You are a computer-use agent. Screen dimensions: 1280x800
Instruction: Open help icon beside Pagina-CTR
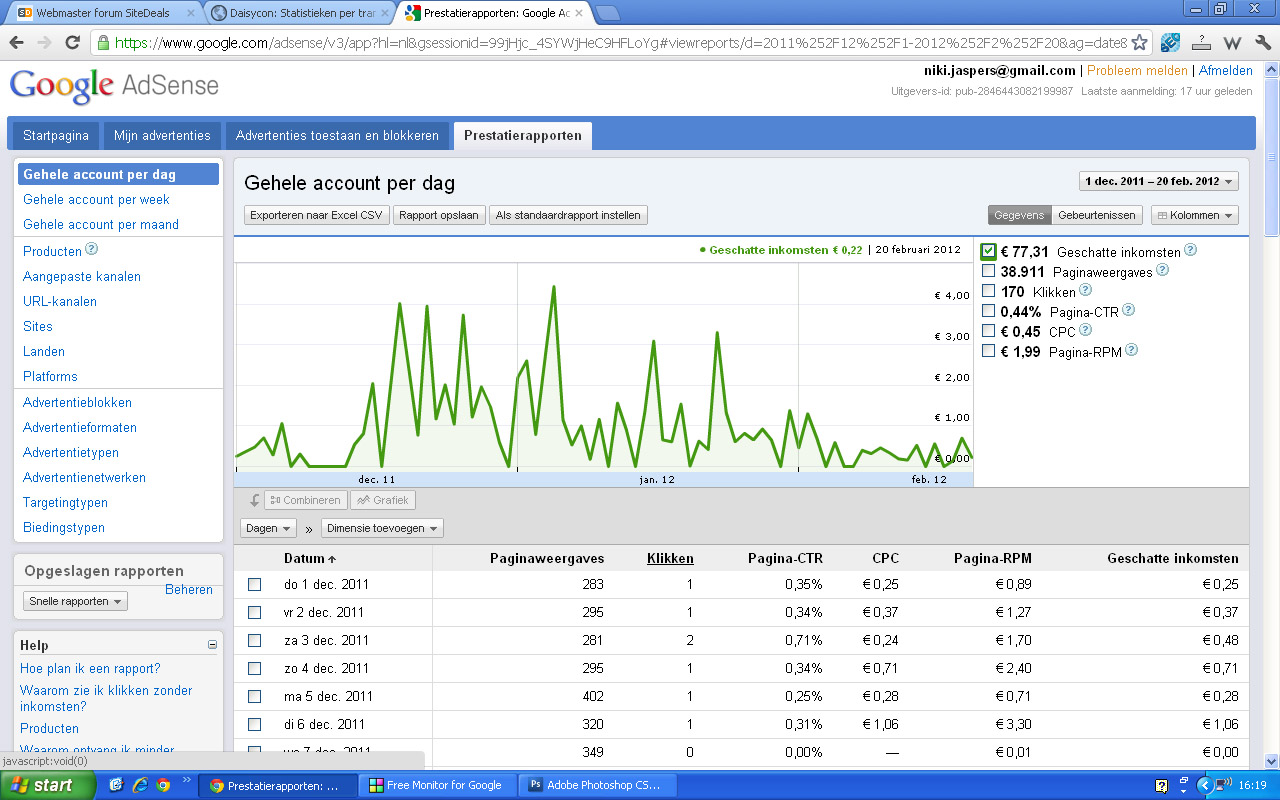pos(1129,311)
